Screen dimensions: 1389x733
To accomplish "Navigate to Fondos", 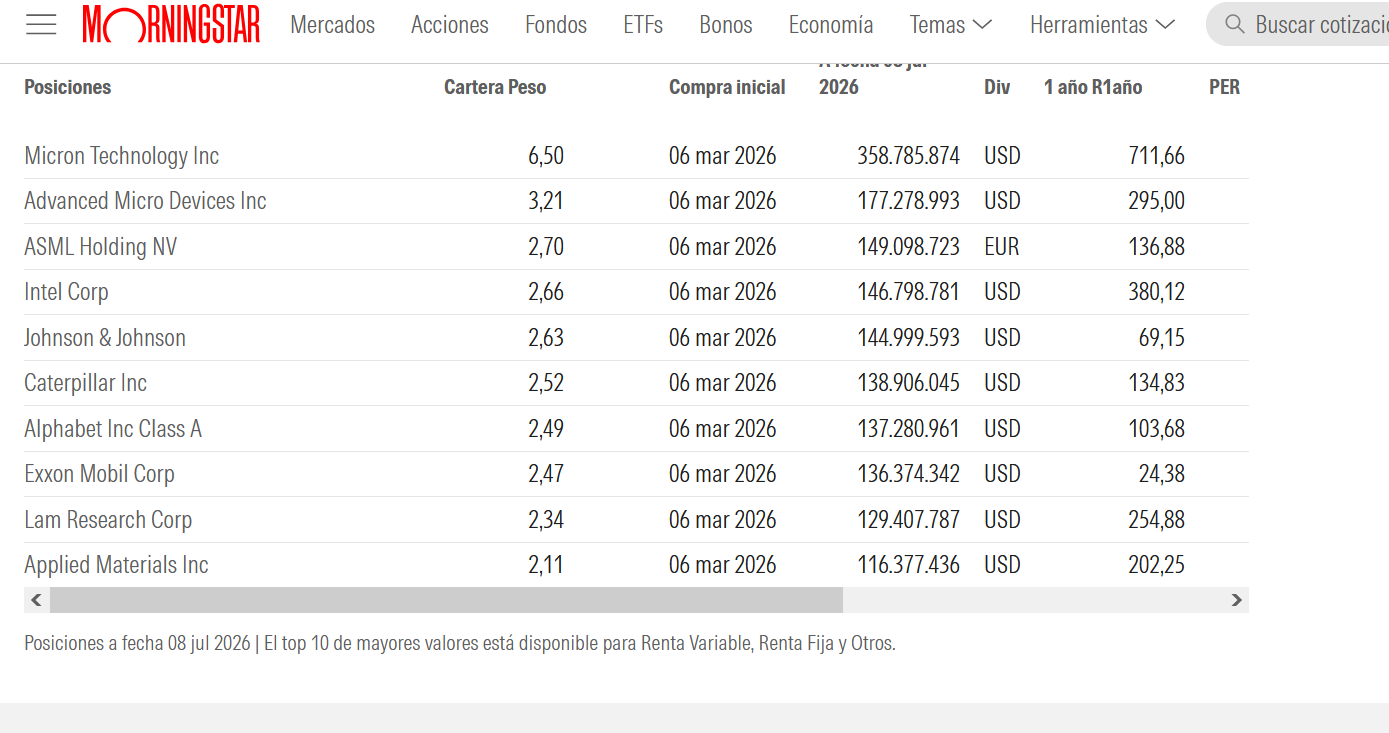I will [556, 25].
